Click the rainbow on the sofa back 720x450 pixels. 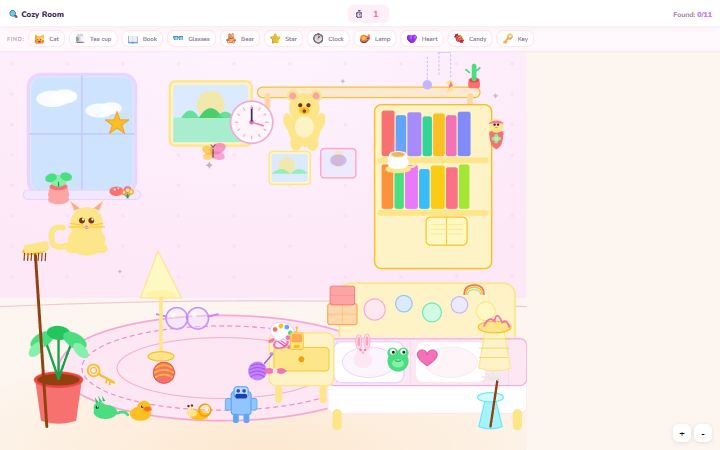coord(474,290)
